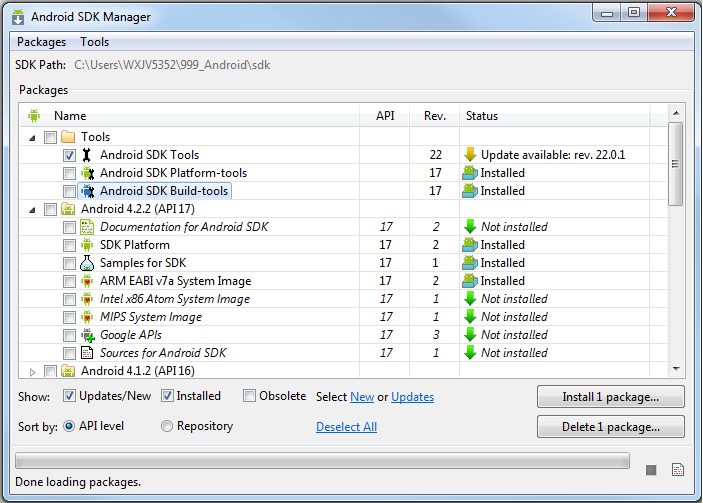Click the Documentation for Android SDK icon
The height and width of the screenshot is (503, 703).
tap(86, 227)
